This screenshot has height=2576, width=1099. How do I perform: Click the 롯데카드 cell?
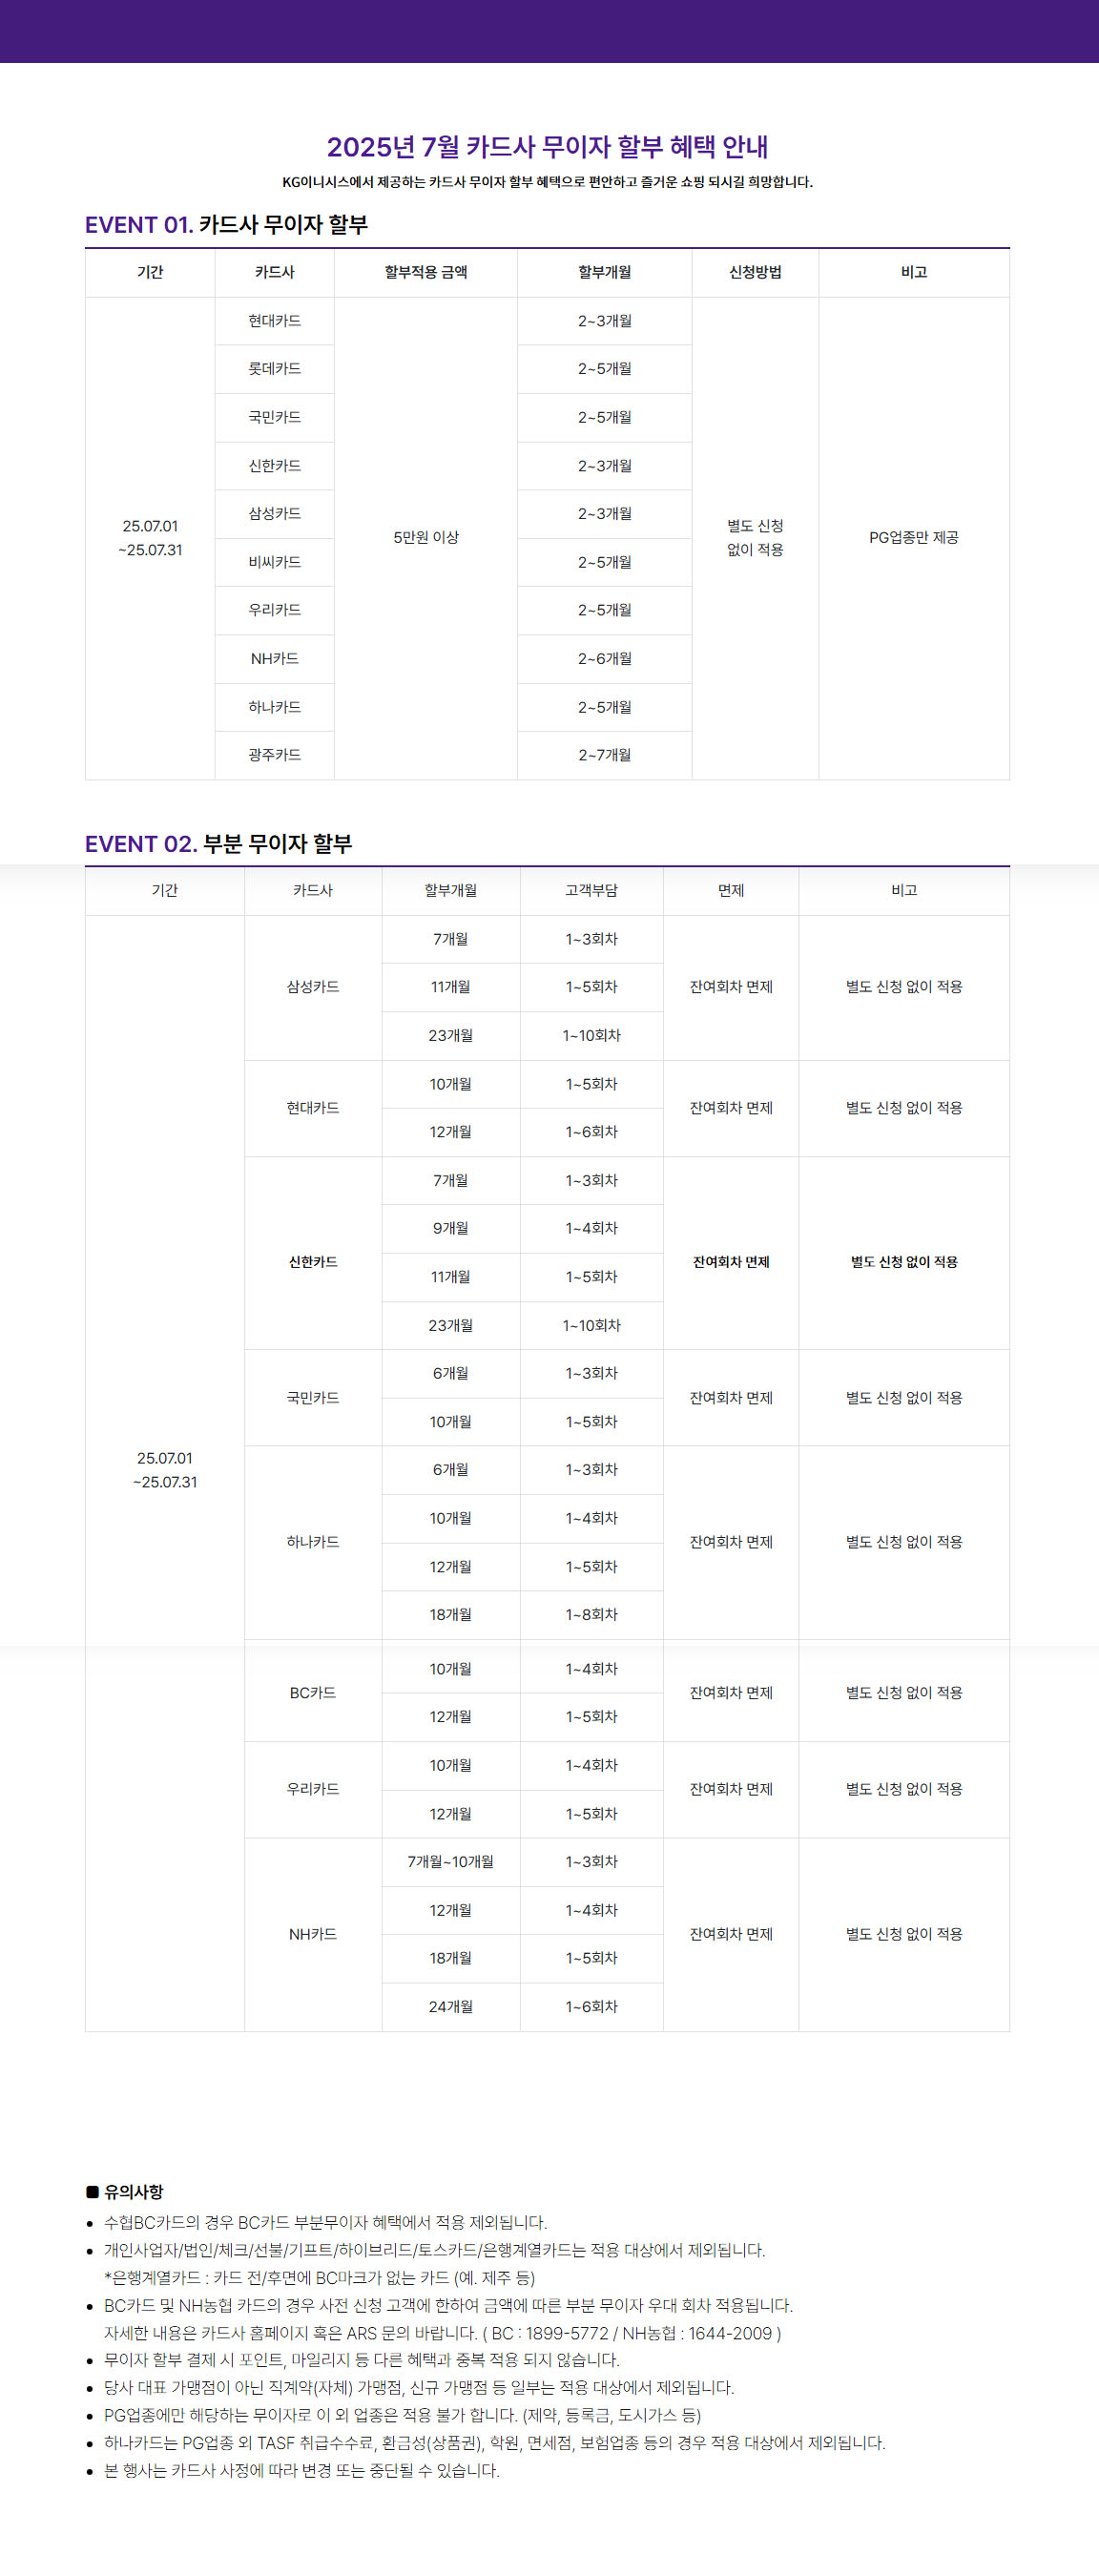275,369
